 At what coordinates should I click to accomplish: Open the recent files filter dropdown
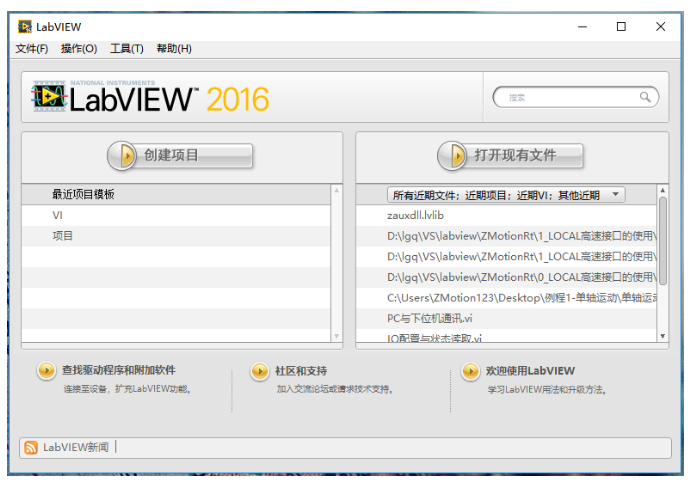[x=506, y=195]
